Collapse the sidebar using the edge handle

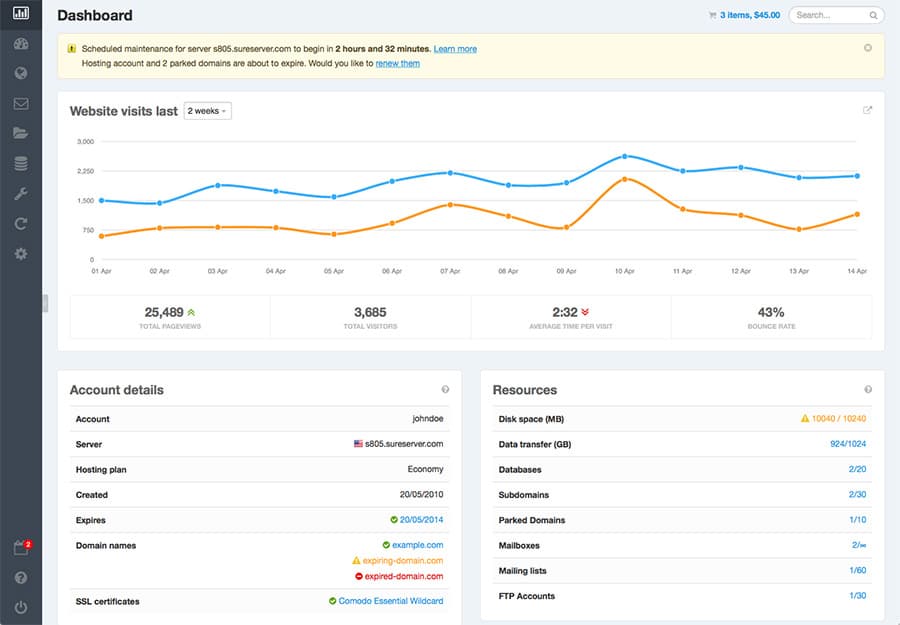(x=45, y=303)
